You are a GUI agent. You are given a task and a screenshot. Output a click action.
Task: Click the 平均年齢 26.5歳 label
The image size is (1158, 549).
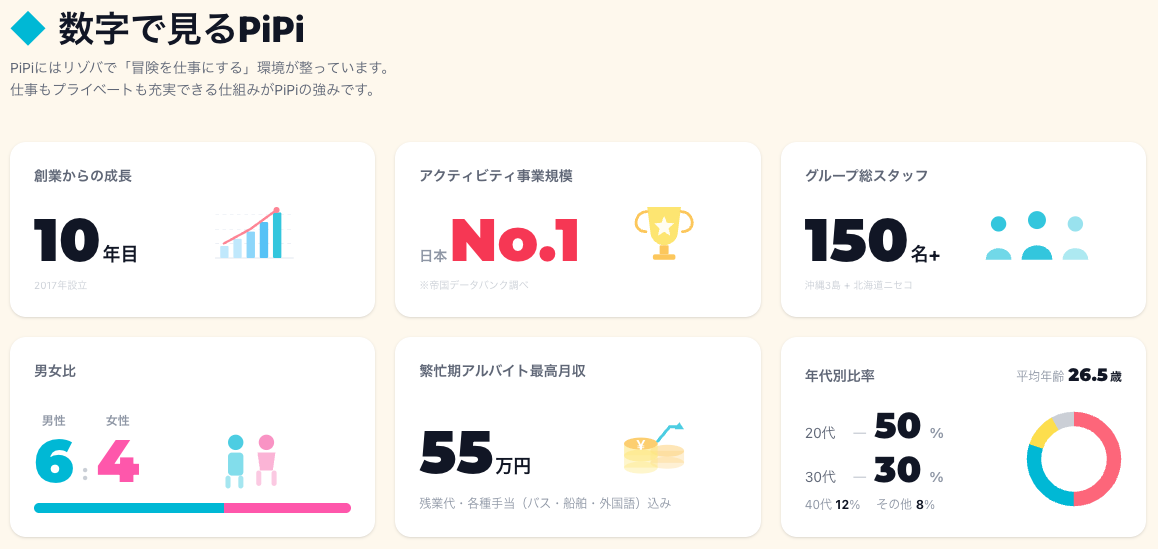tap(1068, 376)
